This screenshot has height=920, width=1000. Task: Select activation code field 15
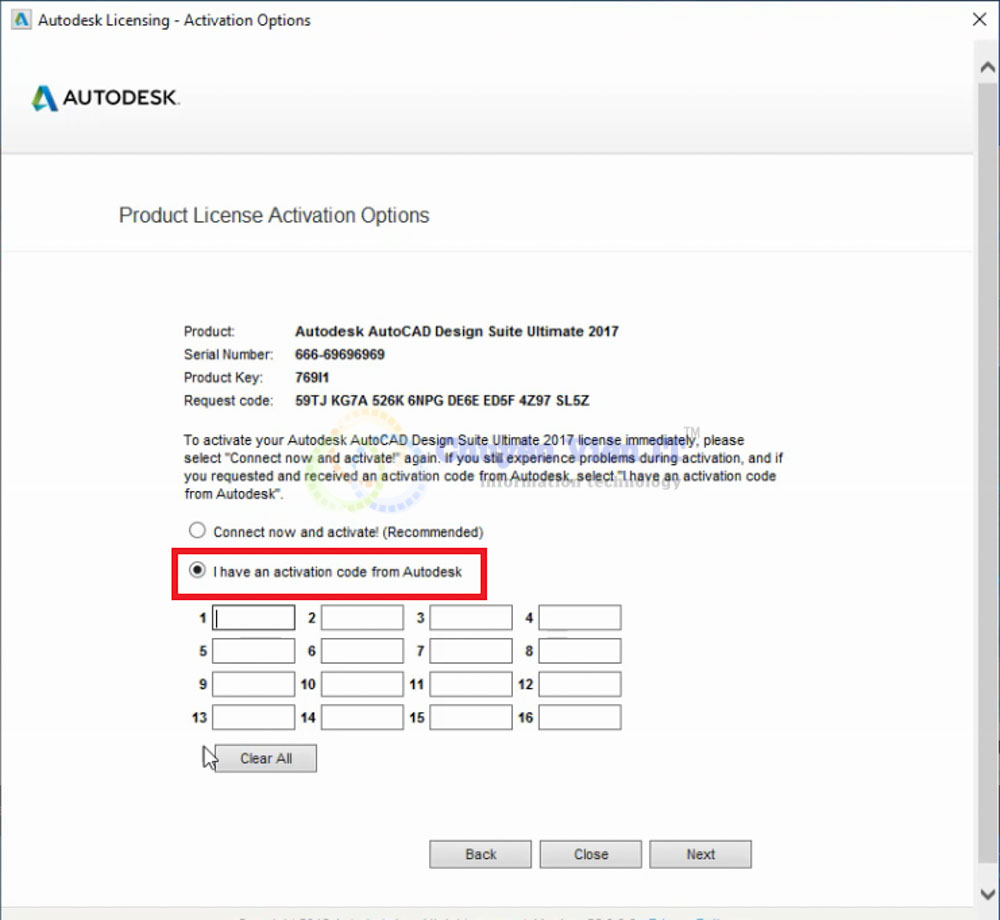point(471,717)
